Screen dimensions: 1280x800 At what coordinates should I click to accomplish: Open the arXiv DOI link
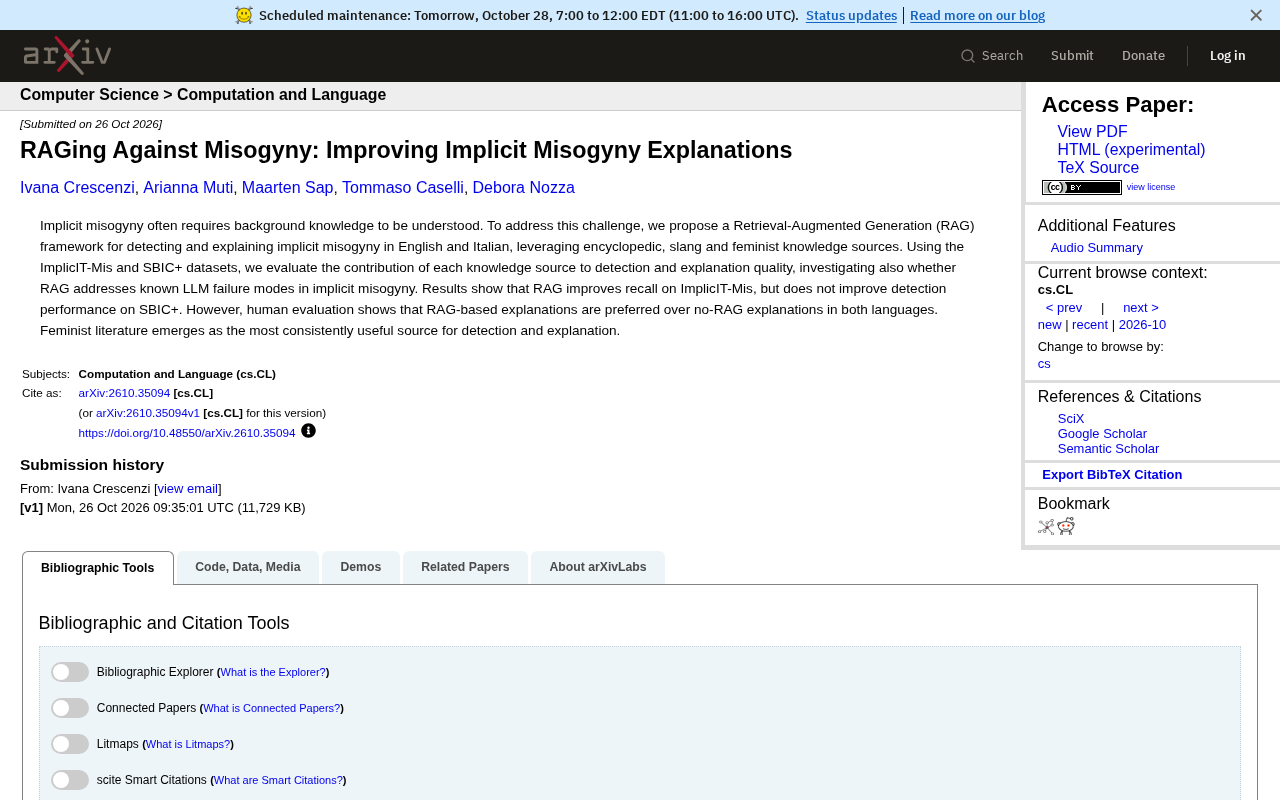pyautogui.click(x=187, y=433)
